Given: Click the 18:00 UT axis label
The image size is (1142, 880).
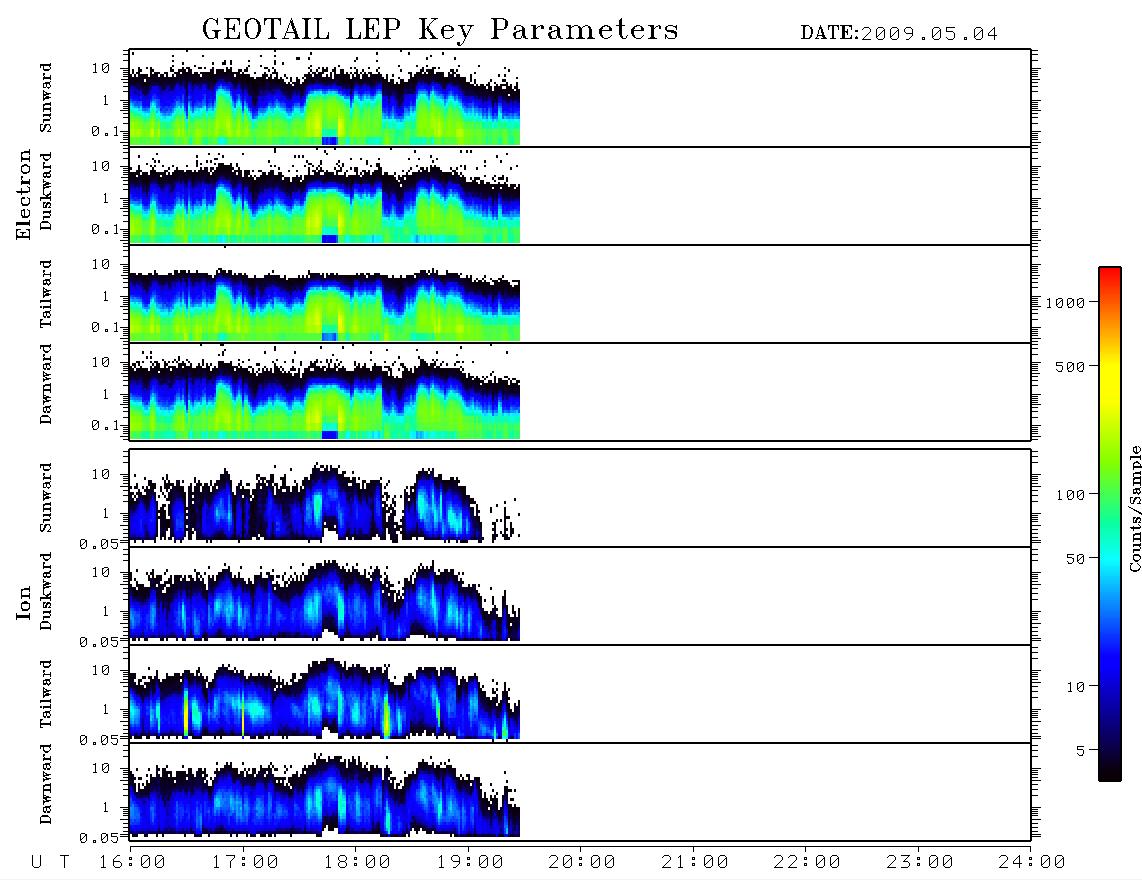Looking at the screenshot, I should coord(357,862).
